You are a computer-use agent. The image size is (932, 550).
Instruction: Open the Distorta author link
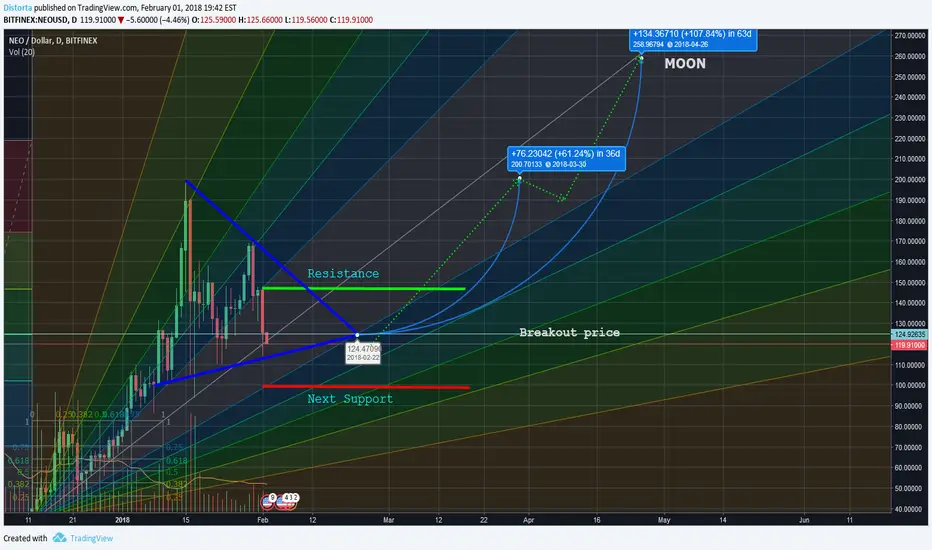pyautogui.click(x=17, y=8)
